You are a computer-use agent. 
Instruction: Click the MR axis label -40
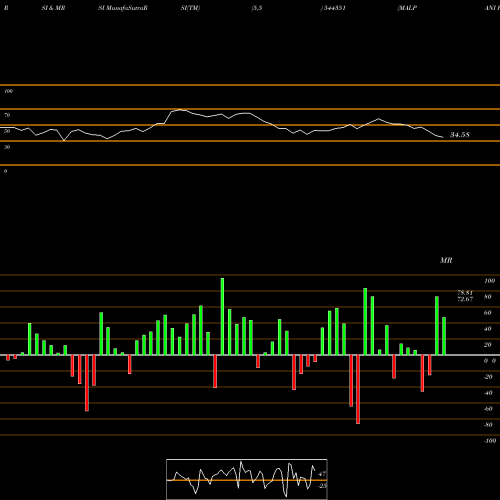pos(488,393)
